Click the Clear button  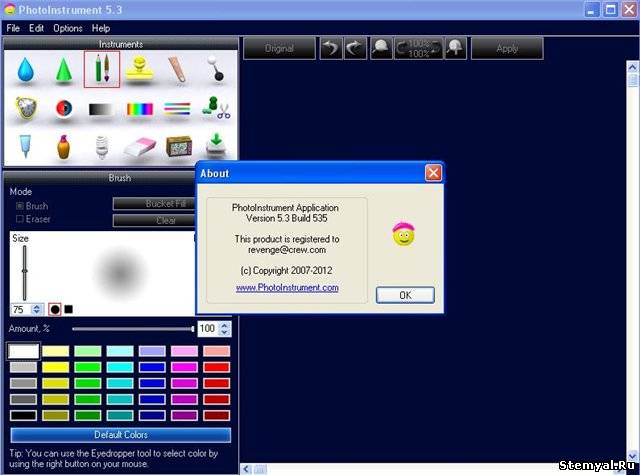coord(154,220)
